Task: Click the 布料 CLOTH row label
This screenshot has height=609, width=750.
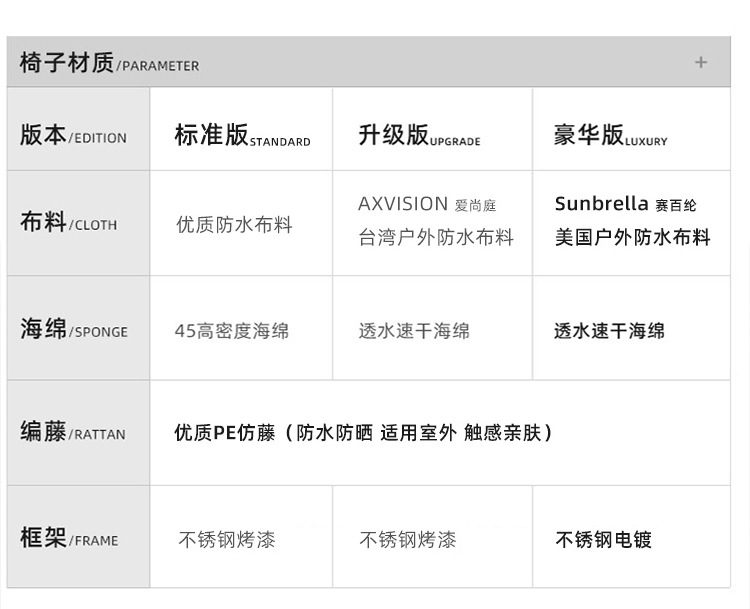Action: point(68,223)
